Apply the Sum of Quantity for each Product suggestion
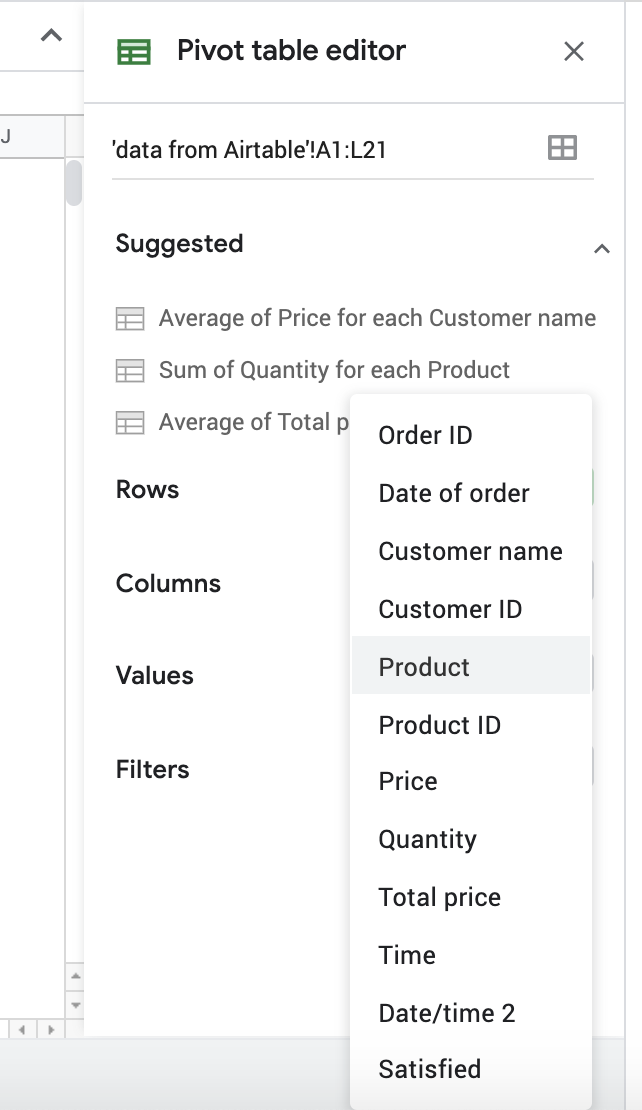Image resolution: width=642 pixels, height=1110 pixels. click(334, 370)
